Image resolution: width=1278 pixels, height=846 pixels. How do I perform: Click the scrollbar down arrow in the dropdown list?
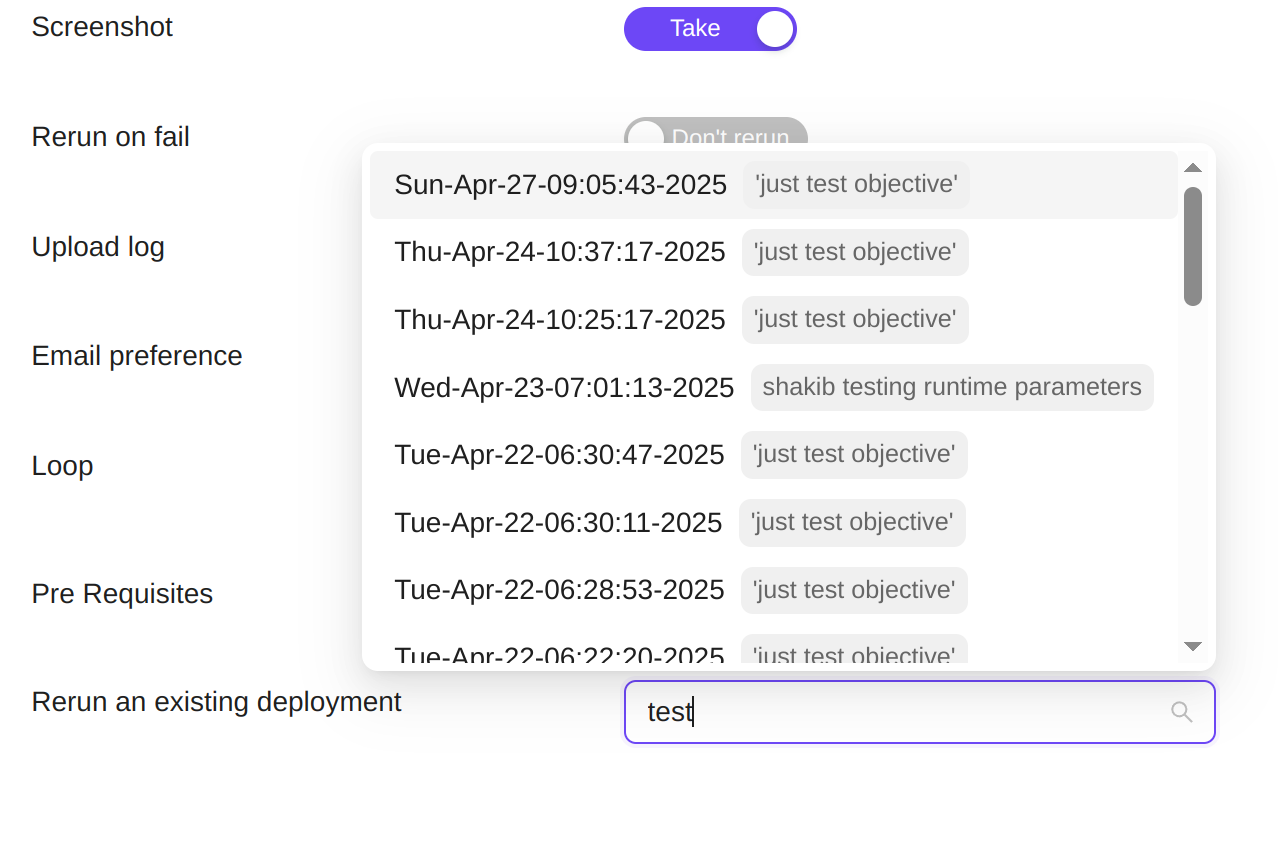[x=1192, y=647]
